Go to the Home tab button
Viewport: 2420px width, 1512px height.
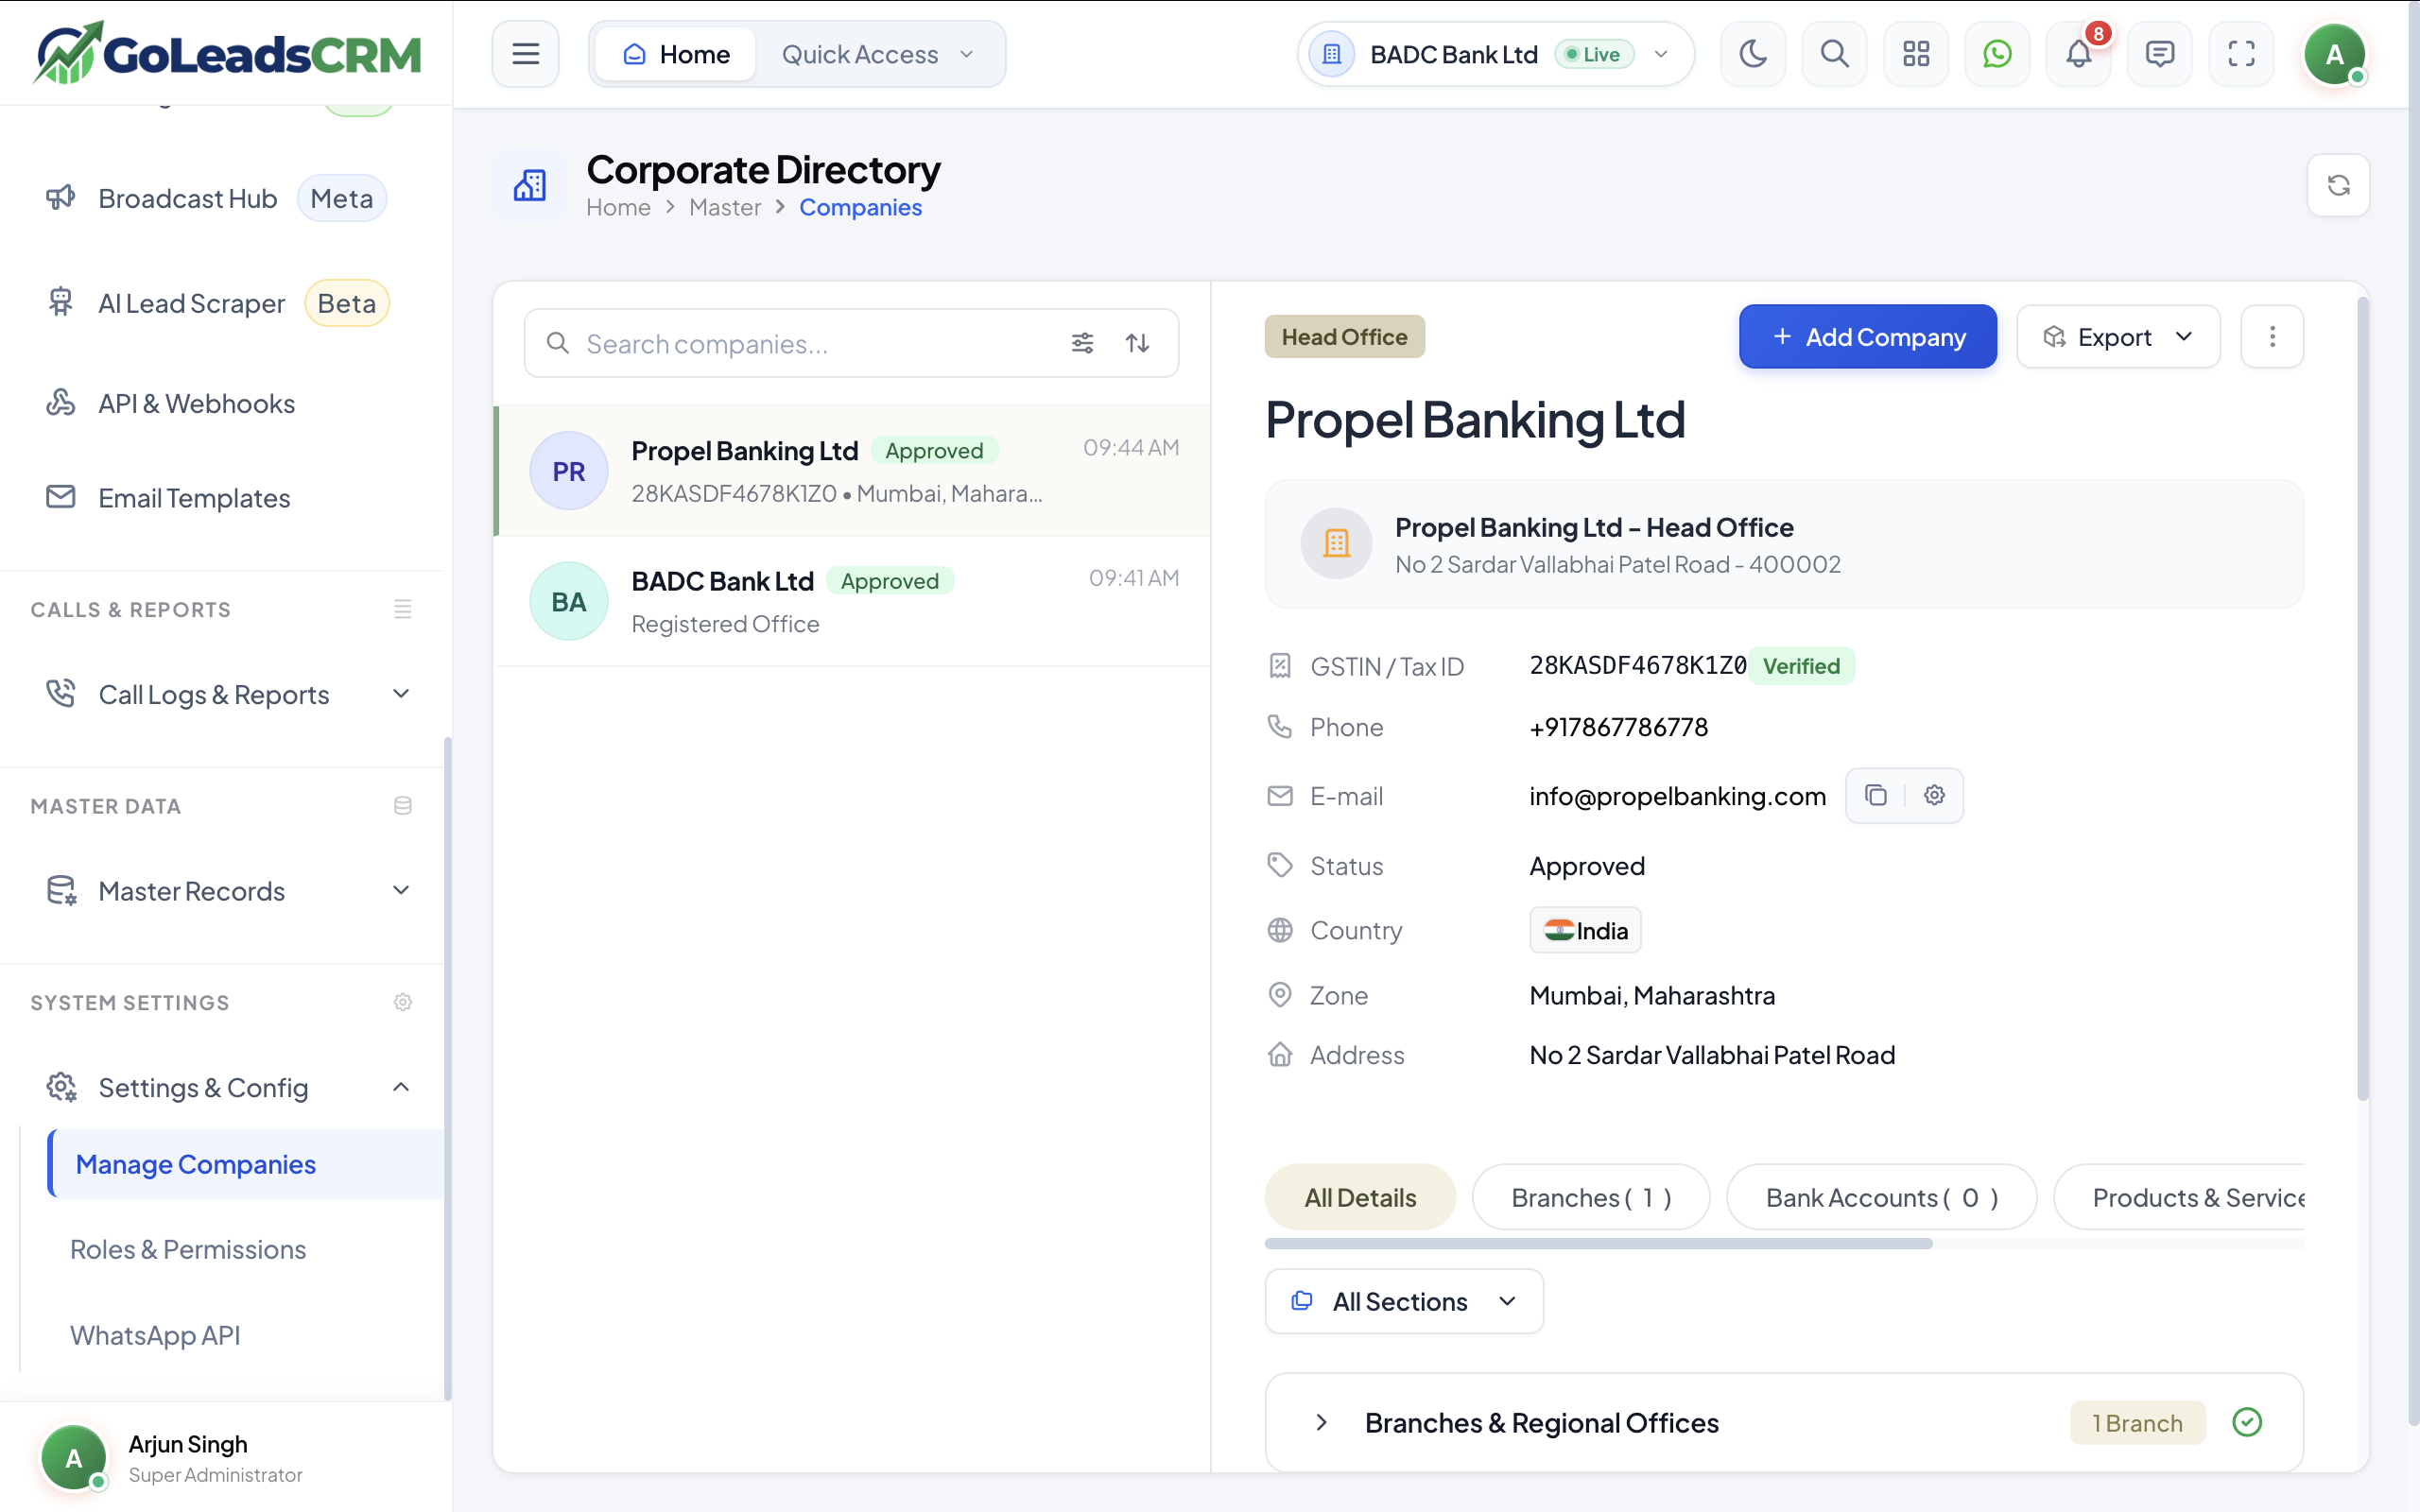pos(676,54)
